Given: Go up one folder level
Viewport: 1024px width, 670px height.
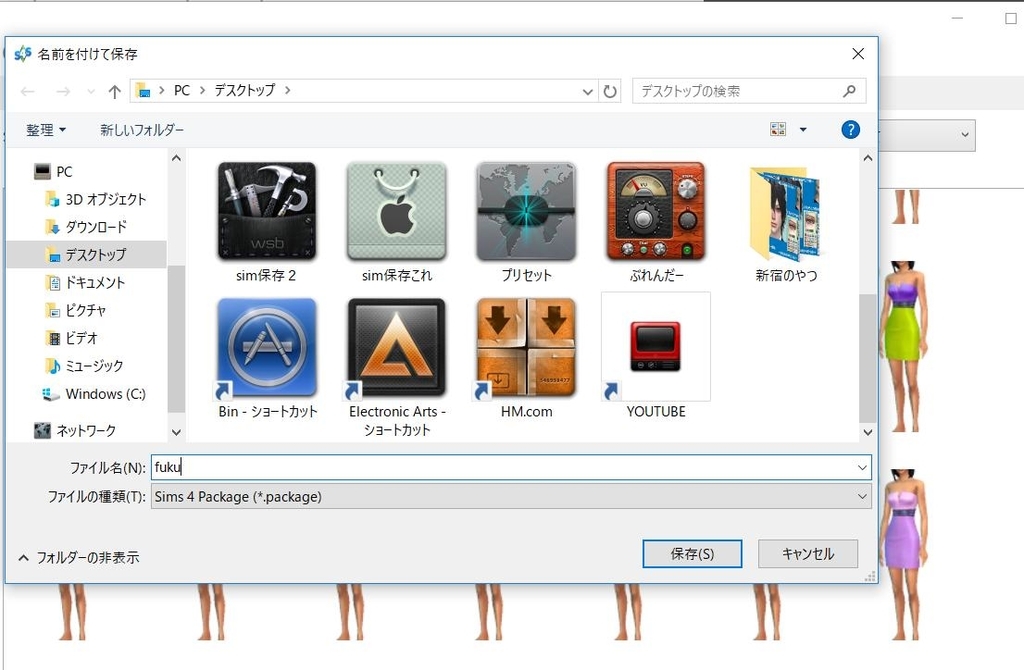Looking at the screenshot, I should (115, 91).
